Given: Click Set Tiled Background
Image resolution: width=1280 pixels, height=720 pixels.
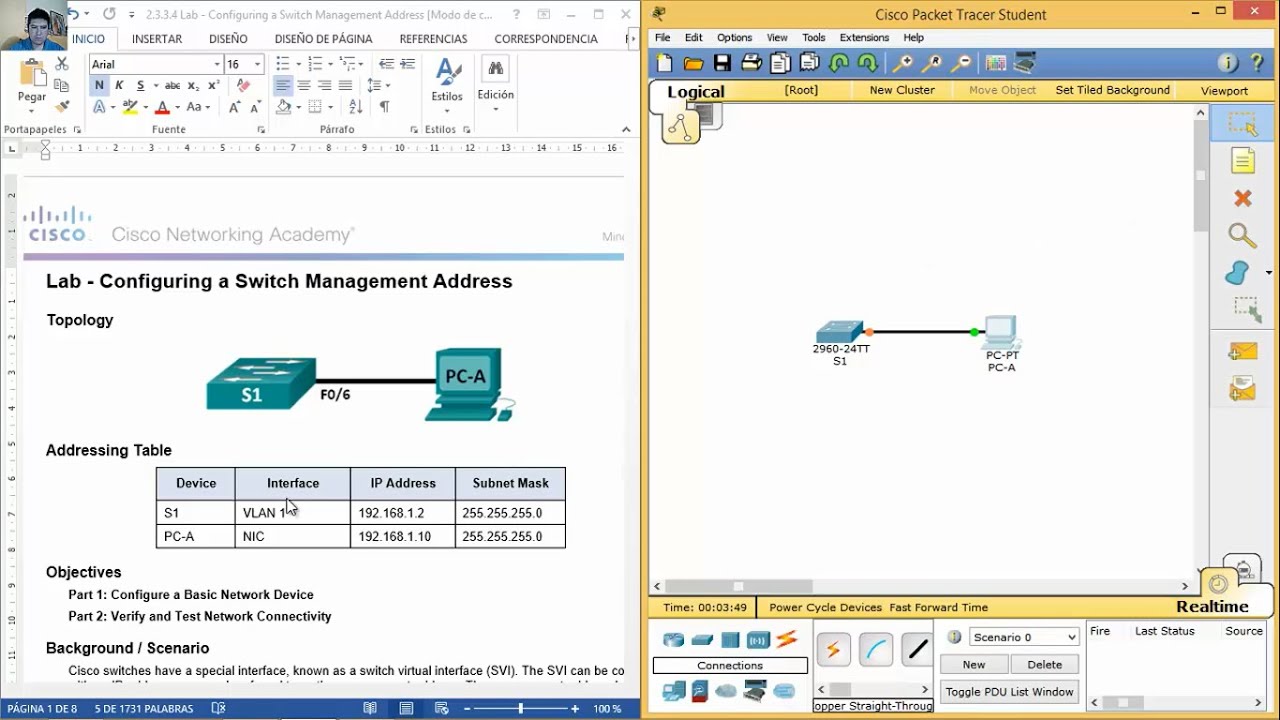Looking at the screenshot, I should pos(1112,90).
